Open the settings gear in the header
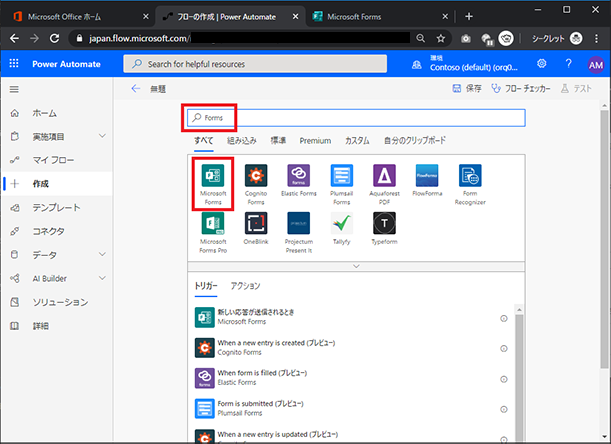This screenshot has height=444, width=611. [x=542, y=64]
